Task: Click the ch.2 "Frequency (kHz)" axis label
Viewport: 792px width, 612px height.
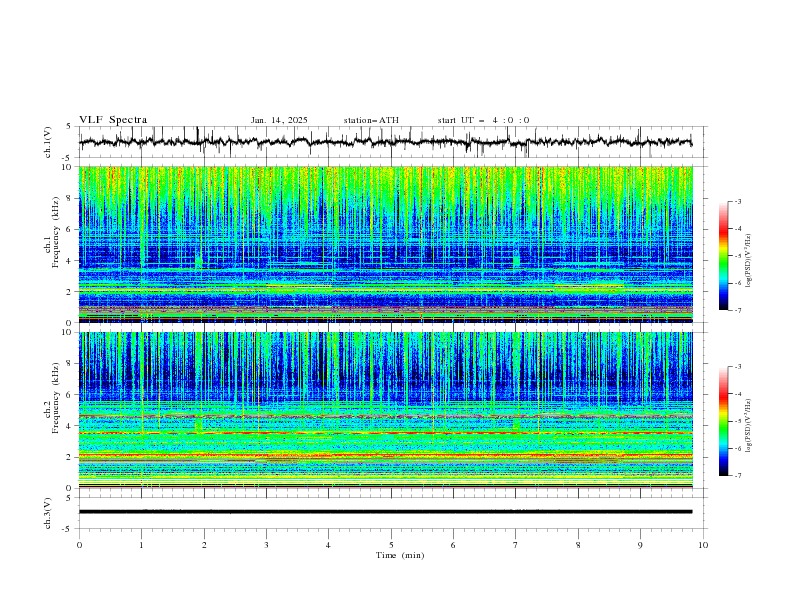Action: click(x=56, y=398)
